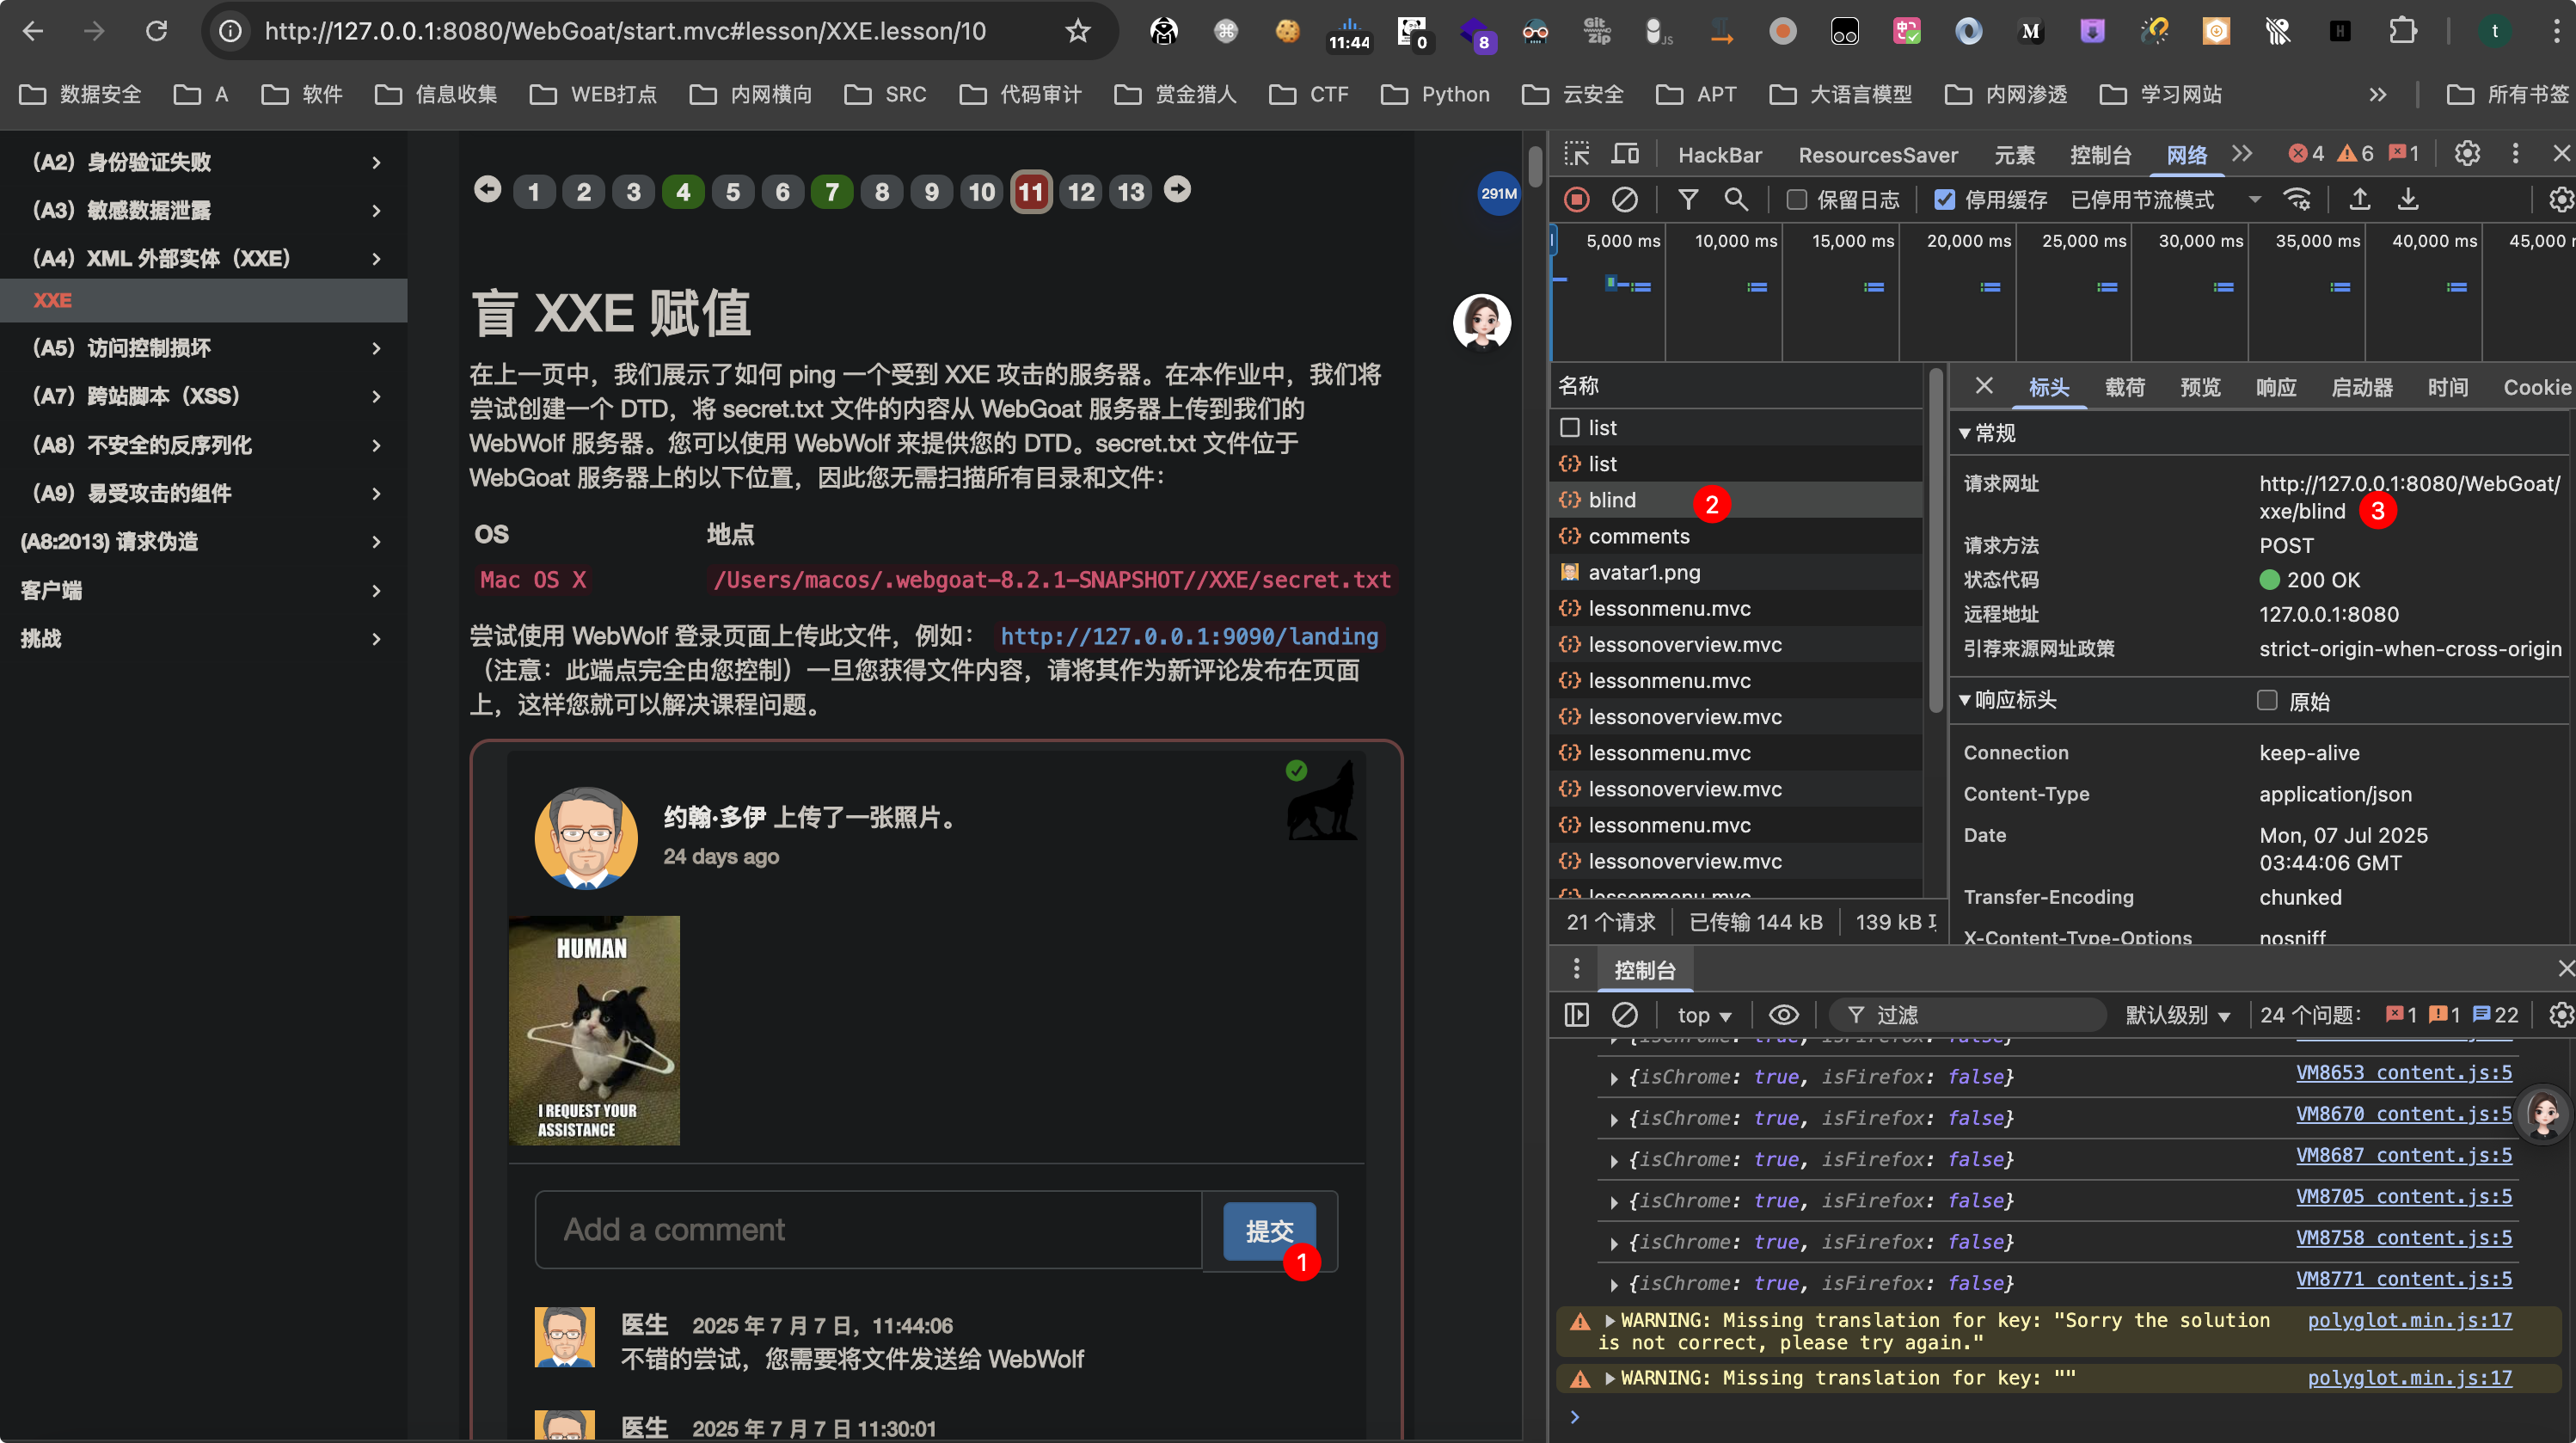Toggle the console sidebar icon

tap(1577, 1015)
